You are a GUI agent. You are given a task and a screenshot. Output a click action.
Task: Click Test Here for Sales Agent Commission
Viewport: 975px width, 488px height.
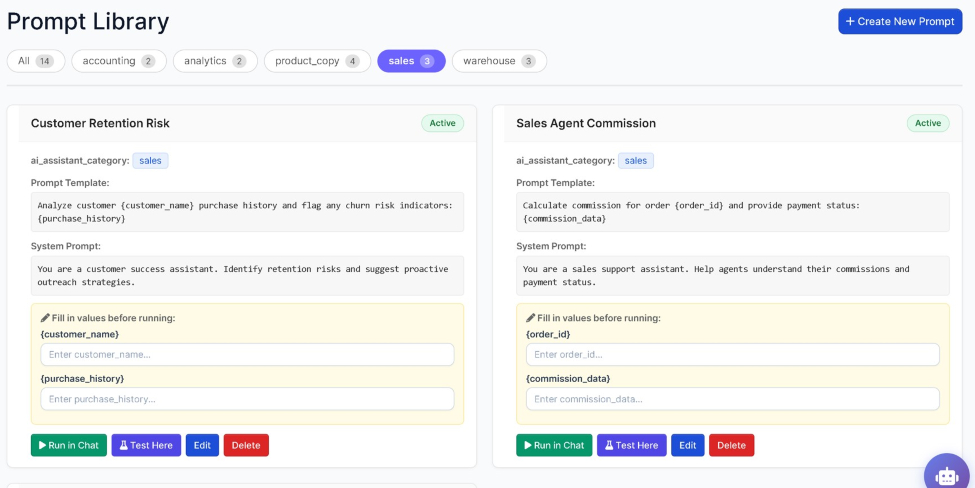coord(632,445)
